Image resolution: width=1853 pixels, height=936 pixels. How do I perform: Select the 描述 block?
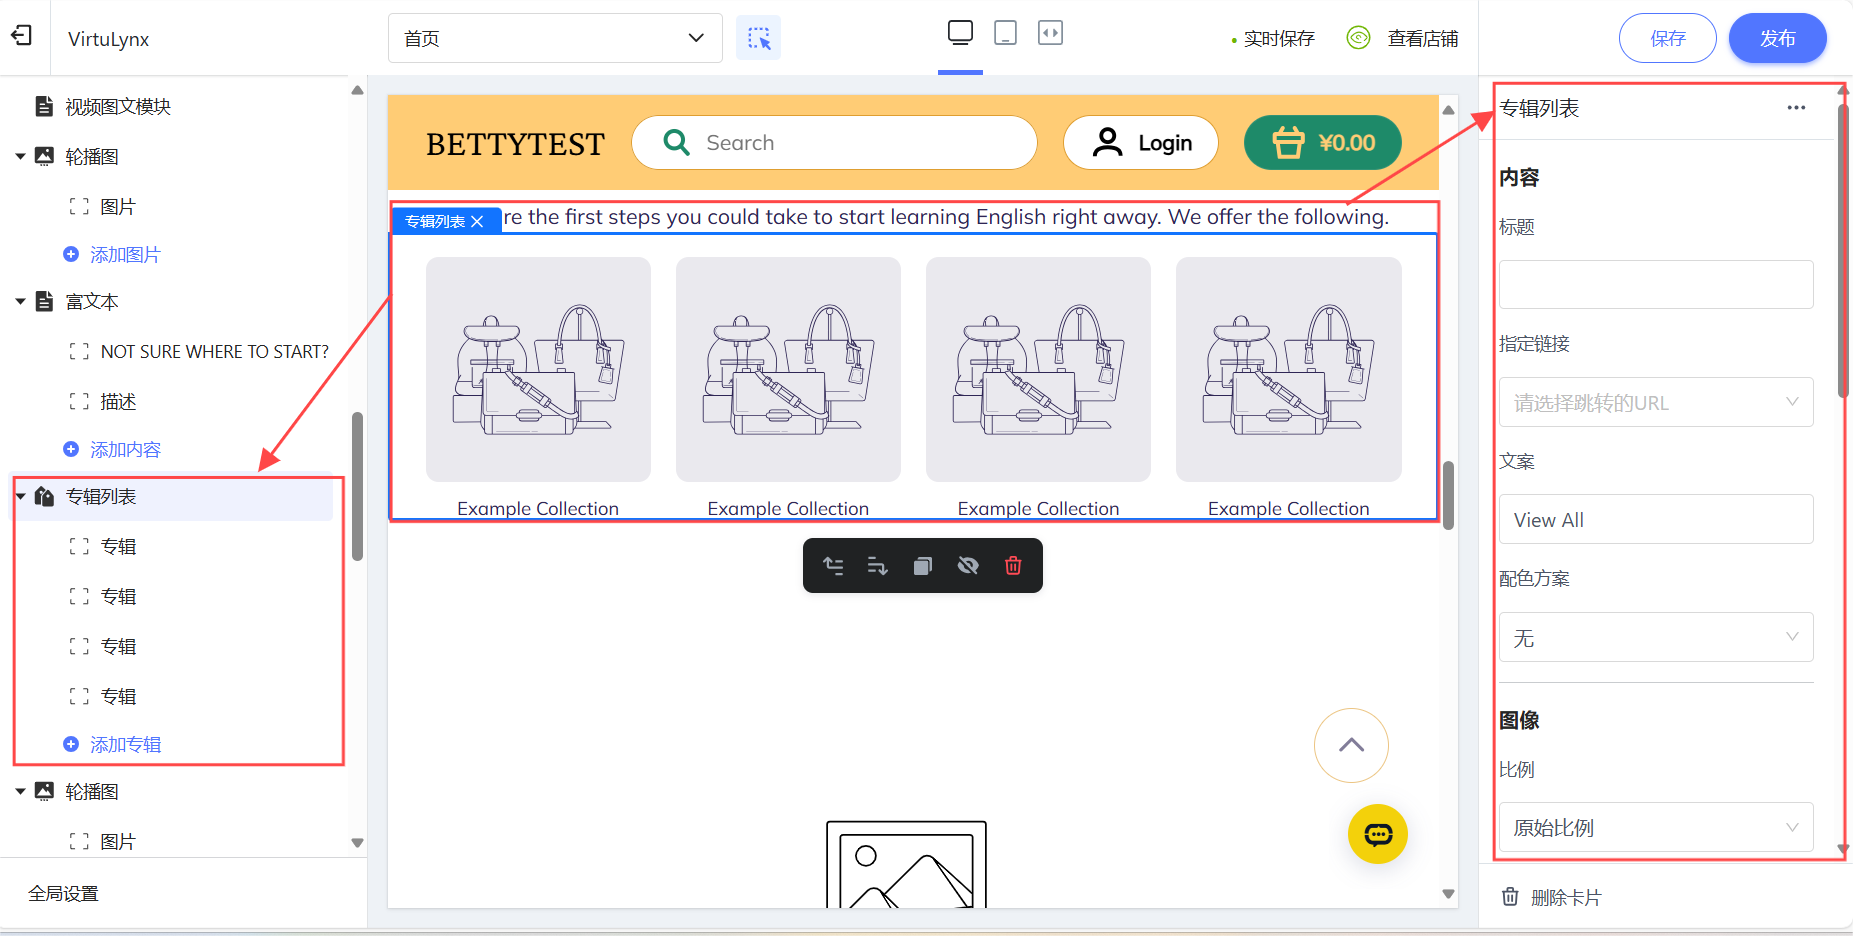[118, 402]
